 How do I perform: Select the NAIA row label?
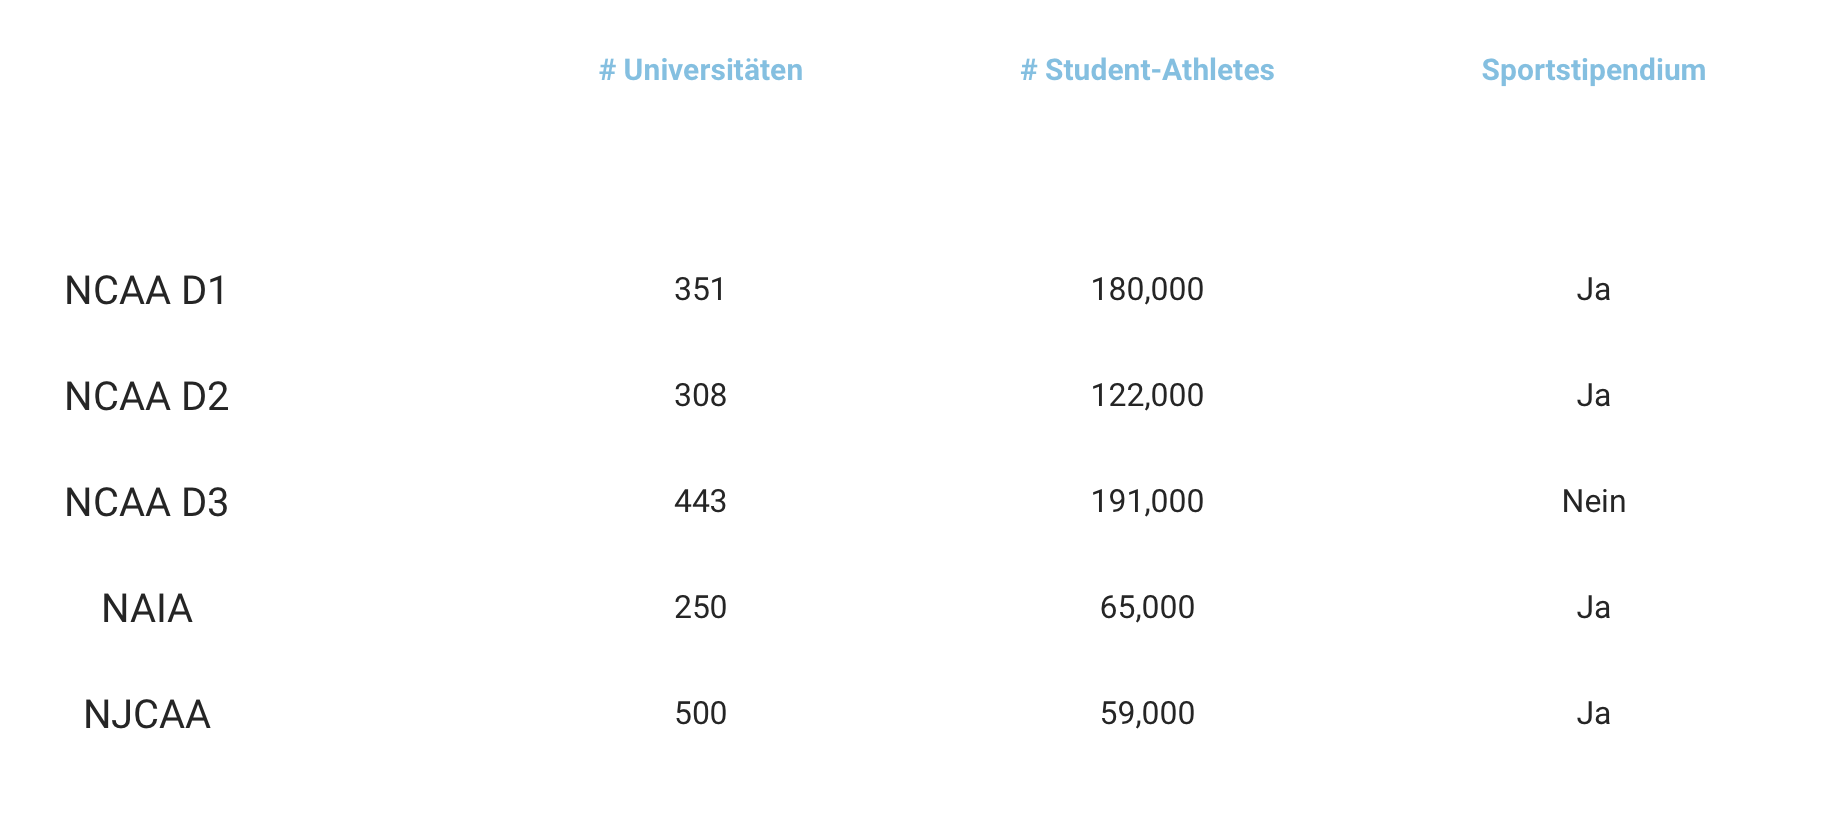(x=147, y=609)
